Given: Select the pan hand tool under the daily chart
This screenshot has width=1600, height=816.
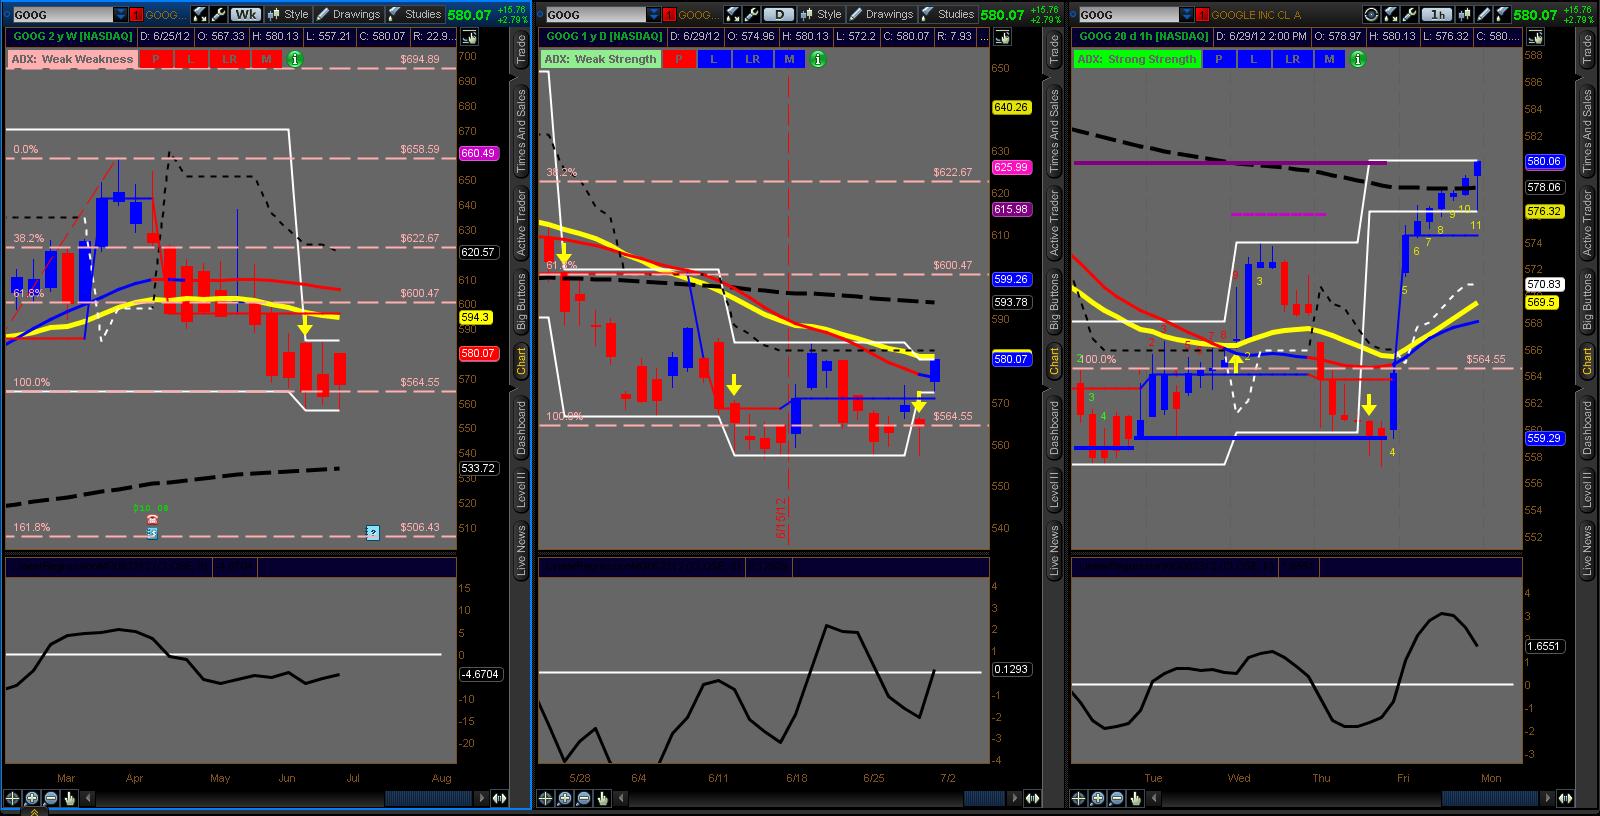Looking at the screenshot, I should 602,798.
